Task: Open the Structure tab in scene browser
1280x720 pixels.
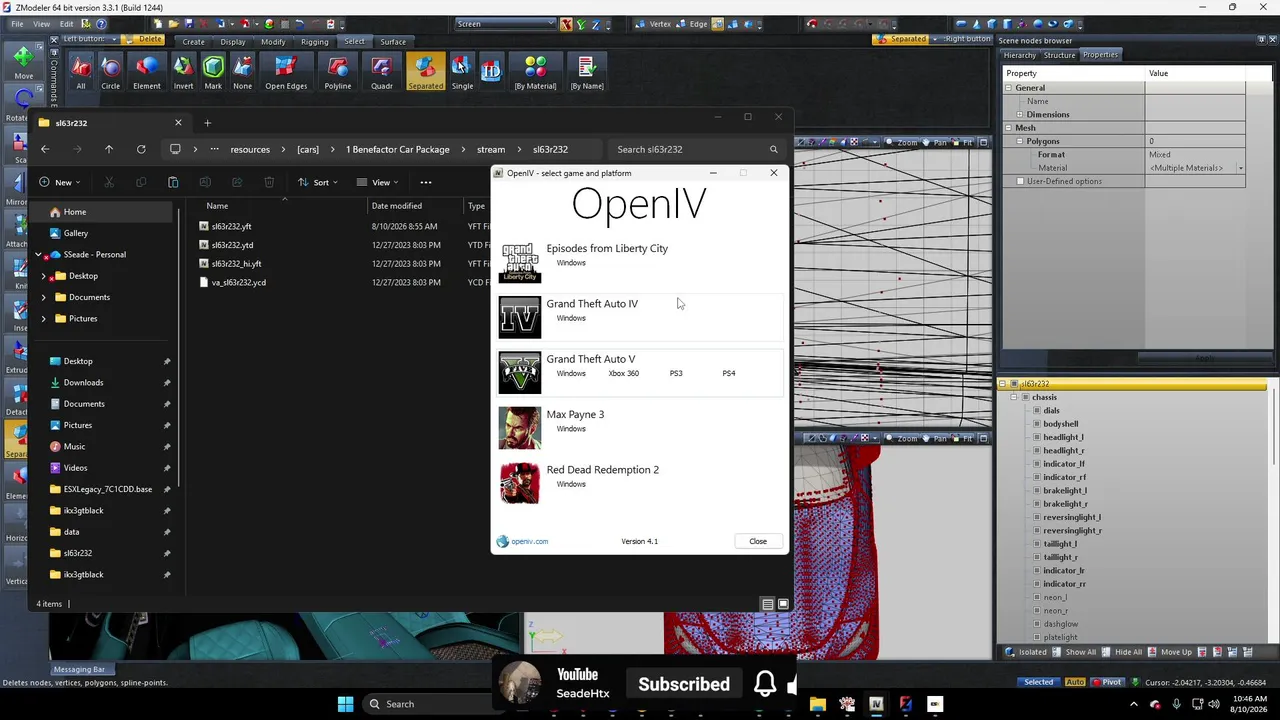Action: point(1059,55)
